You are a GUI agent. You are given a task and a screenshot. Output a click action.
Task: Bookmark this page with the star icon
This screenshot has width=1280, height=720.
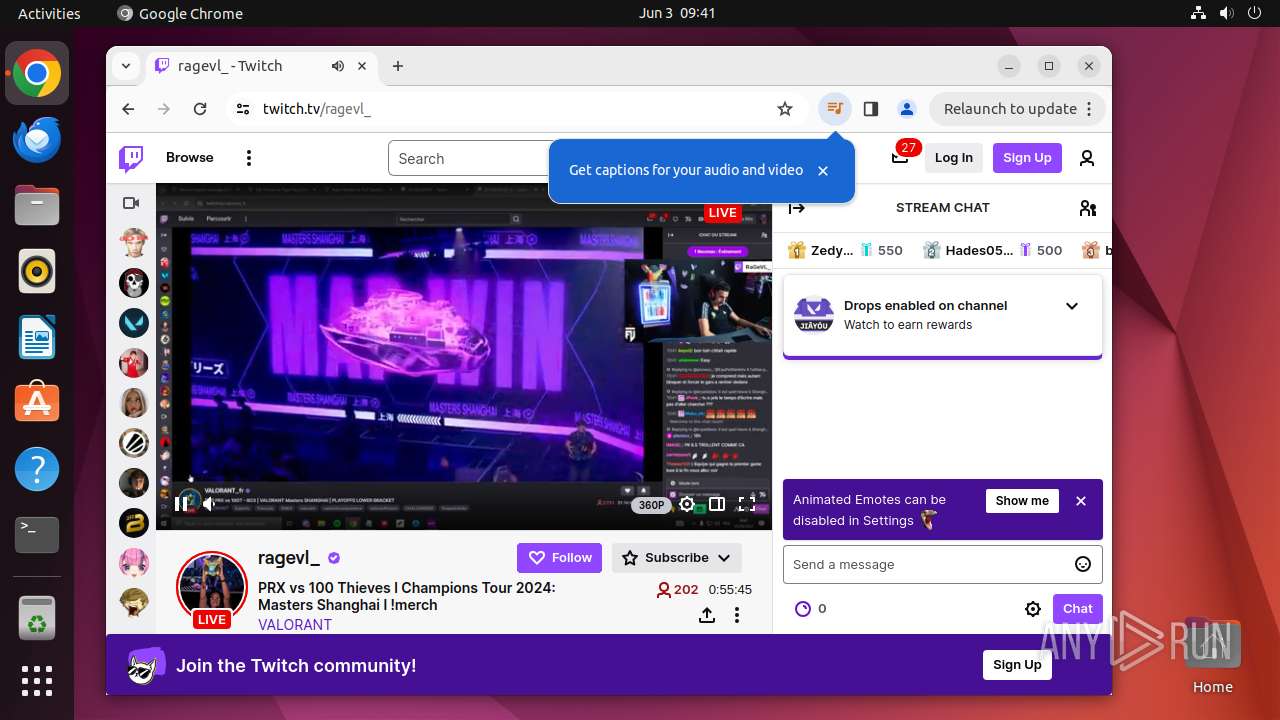(x=785, y=108)
